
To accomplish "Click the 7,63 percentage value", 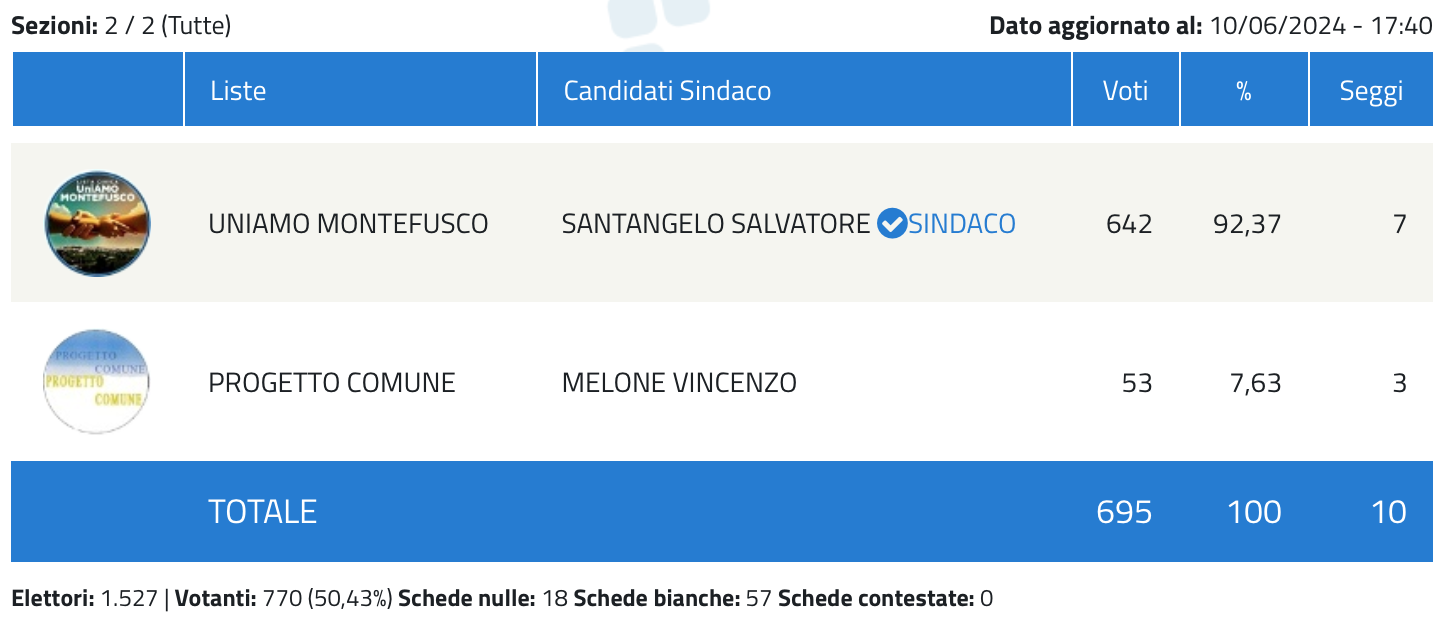I will click(1255, 383).
